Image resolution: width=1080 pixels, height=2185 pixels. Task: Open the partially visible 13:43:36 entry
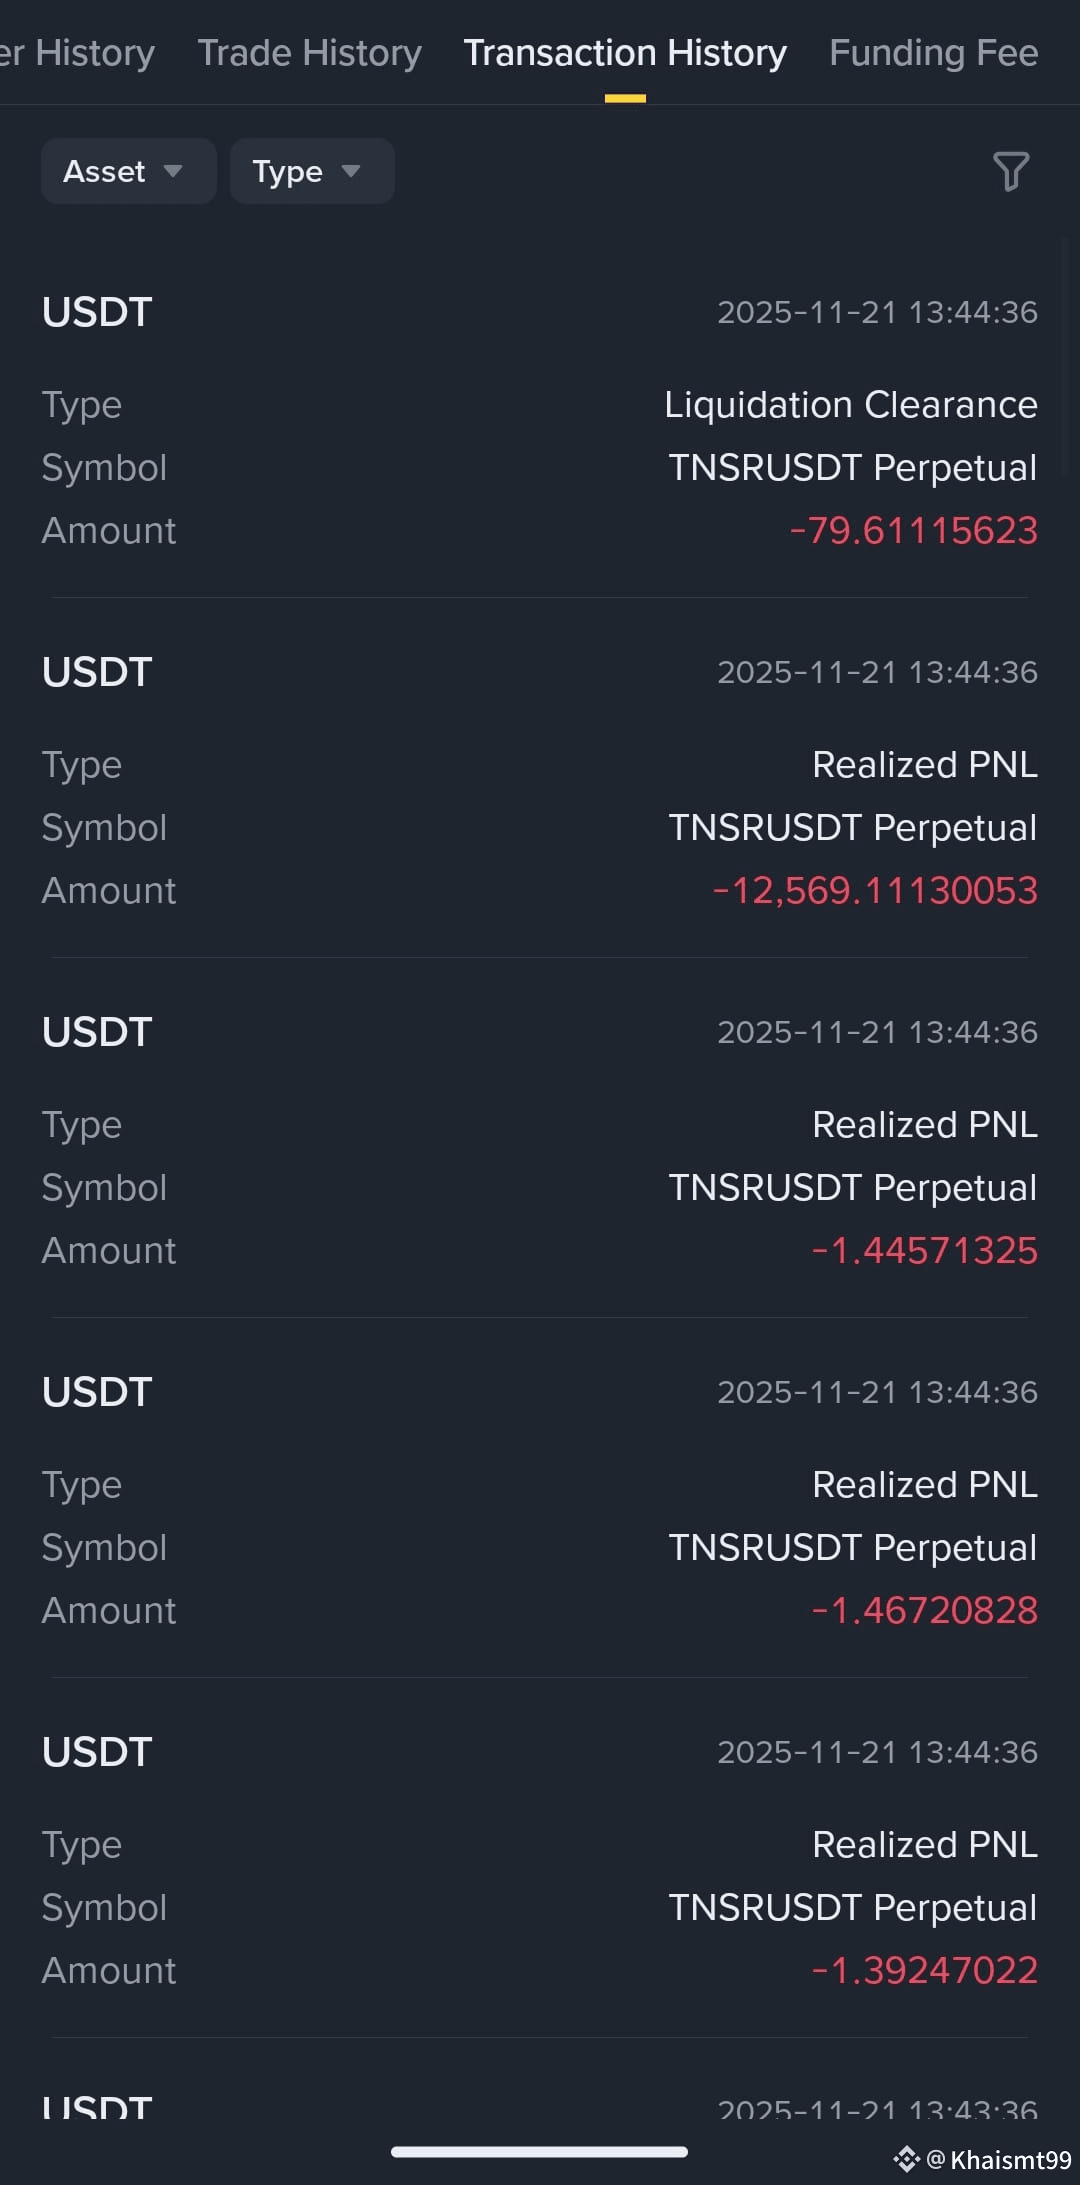point(540,2110)
